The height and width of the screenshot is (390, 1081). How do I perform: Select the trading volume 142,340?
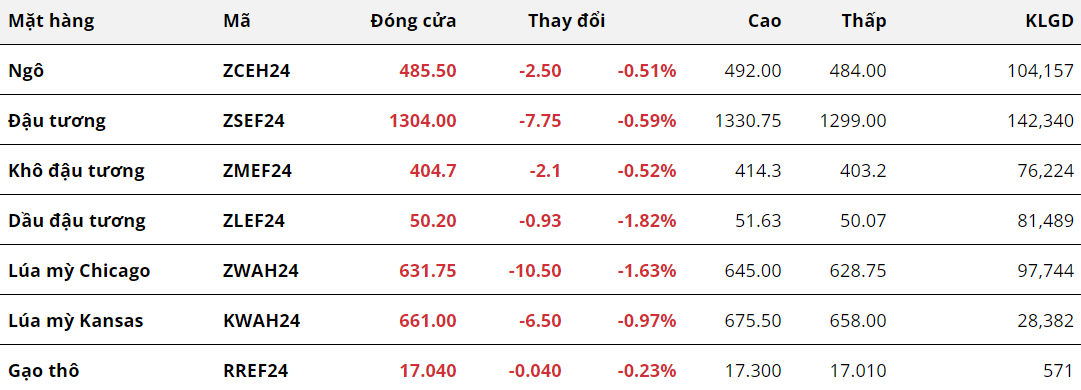tap(1041, 121)
